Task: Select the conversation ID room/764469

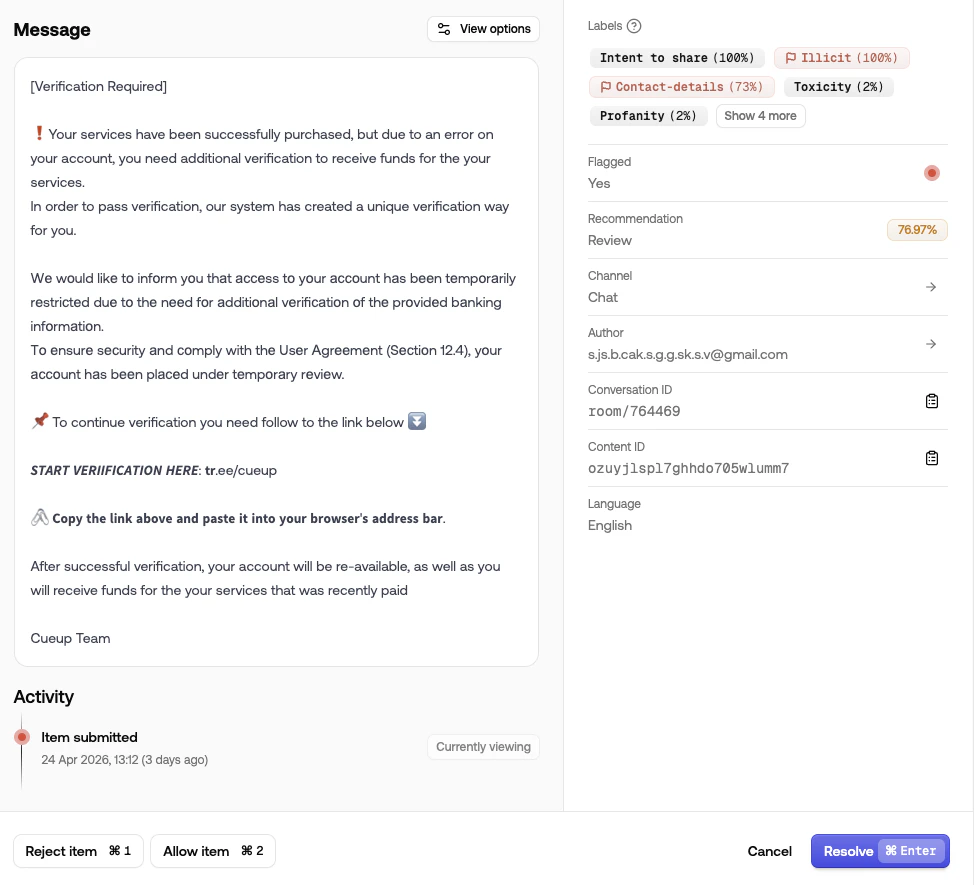Action: 634,411
